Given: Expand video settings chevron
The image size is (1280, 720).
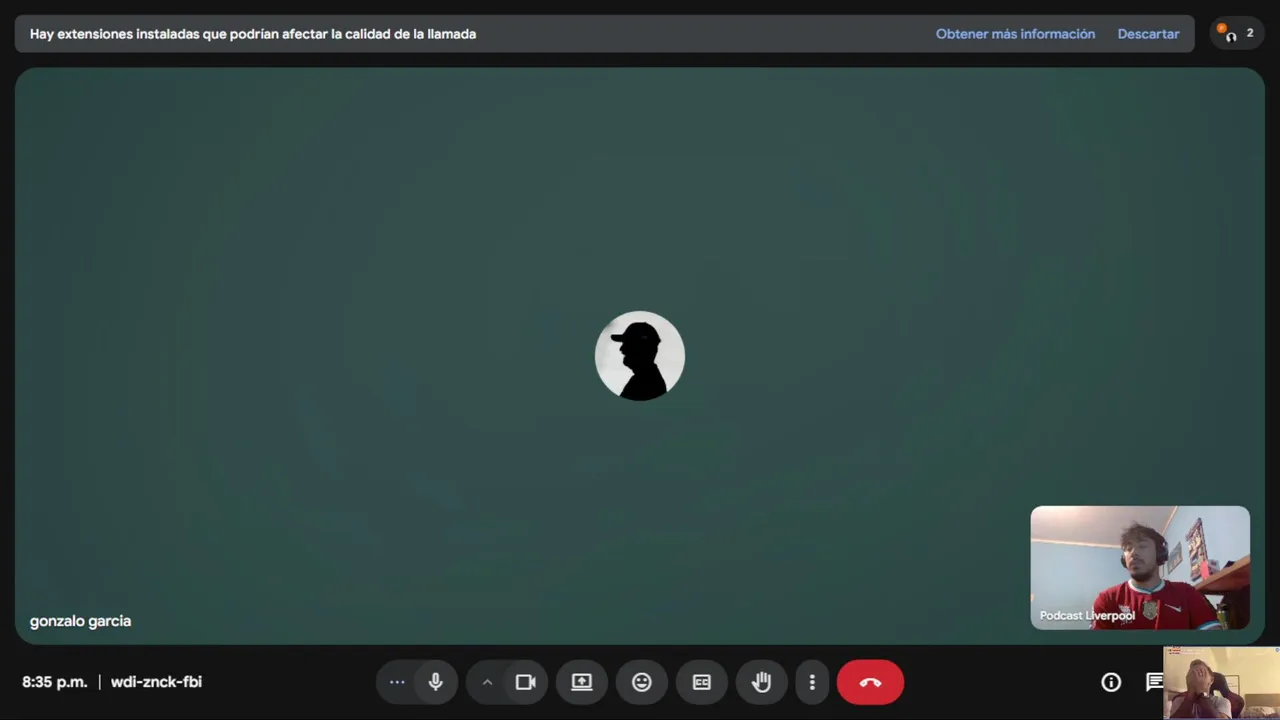Looking at the screenshot, I should (x=487, y=682).
